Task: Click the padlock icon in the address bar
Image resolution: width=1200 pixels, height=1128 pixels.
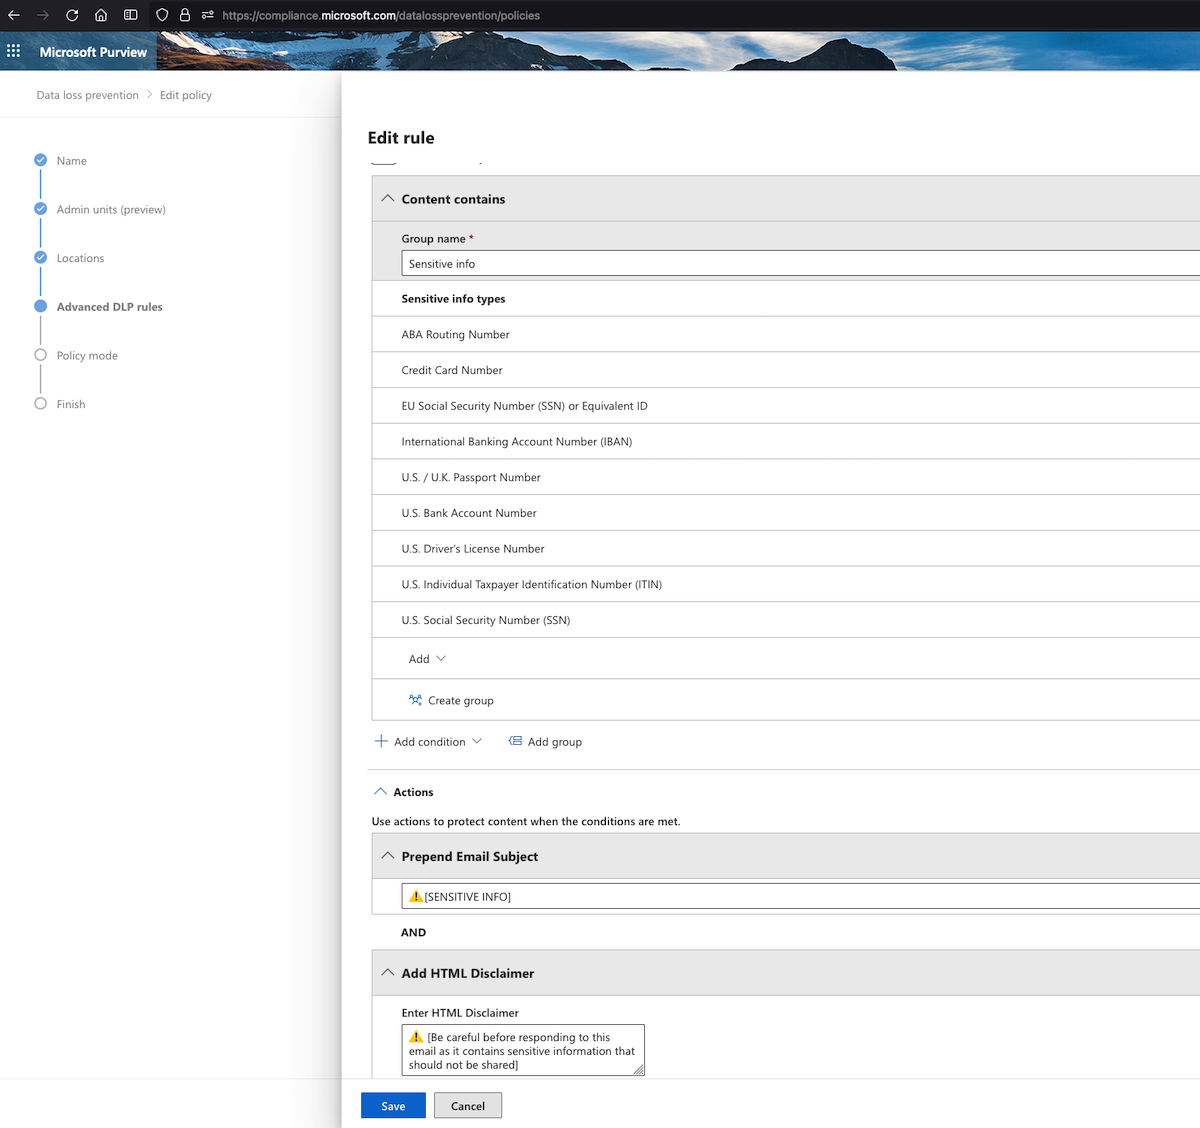Action: (x=184, y=15)
